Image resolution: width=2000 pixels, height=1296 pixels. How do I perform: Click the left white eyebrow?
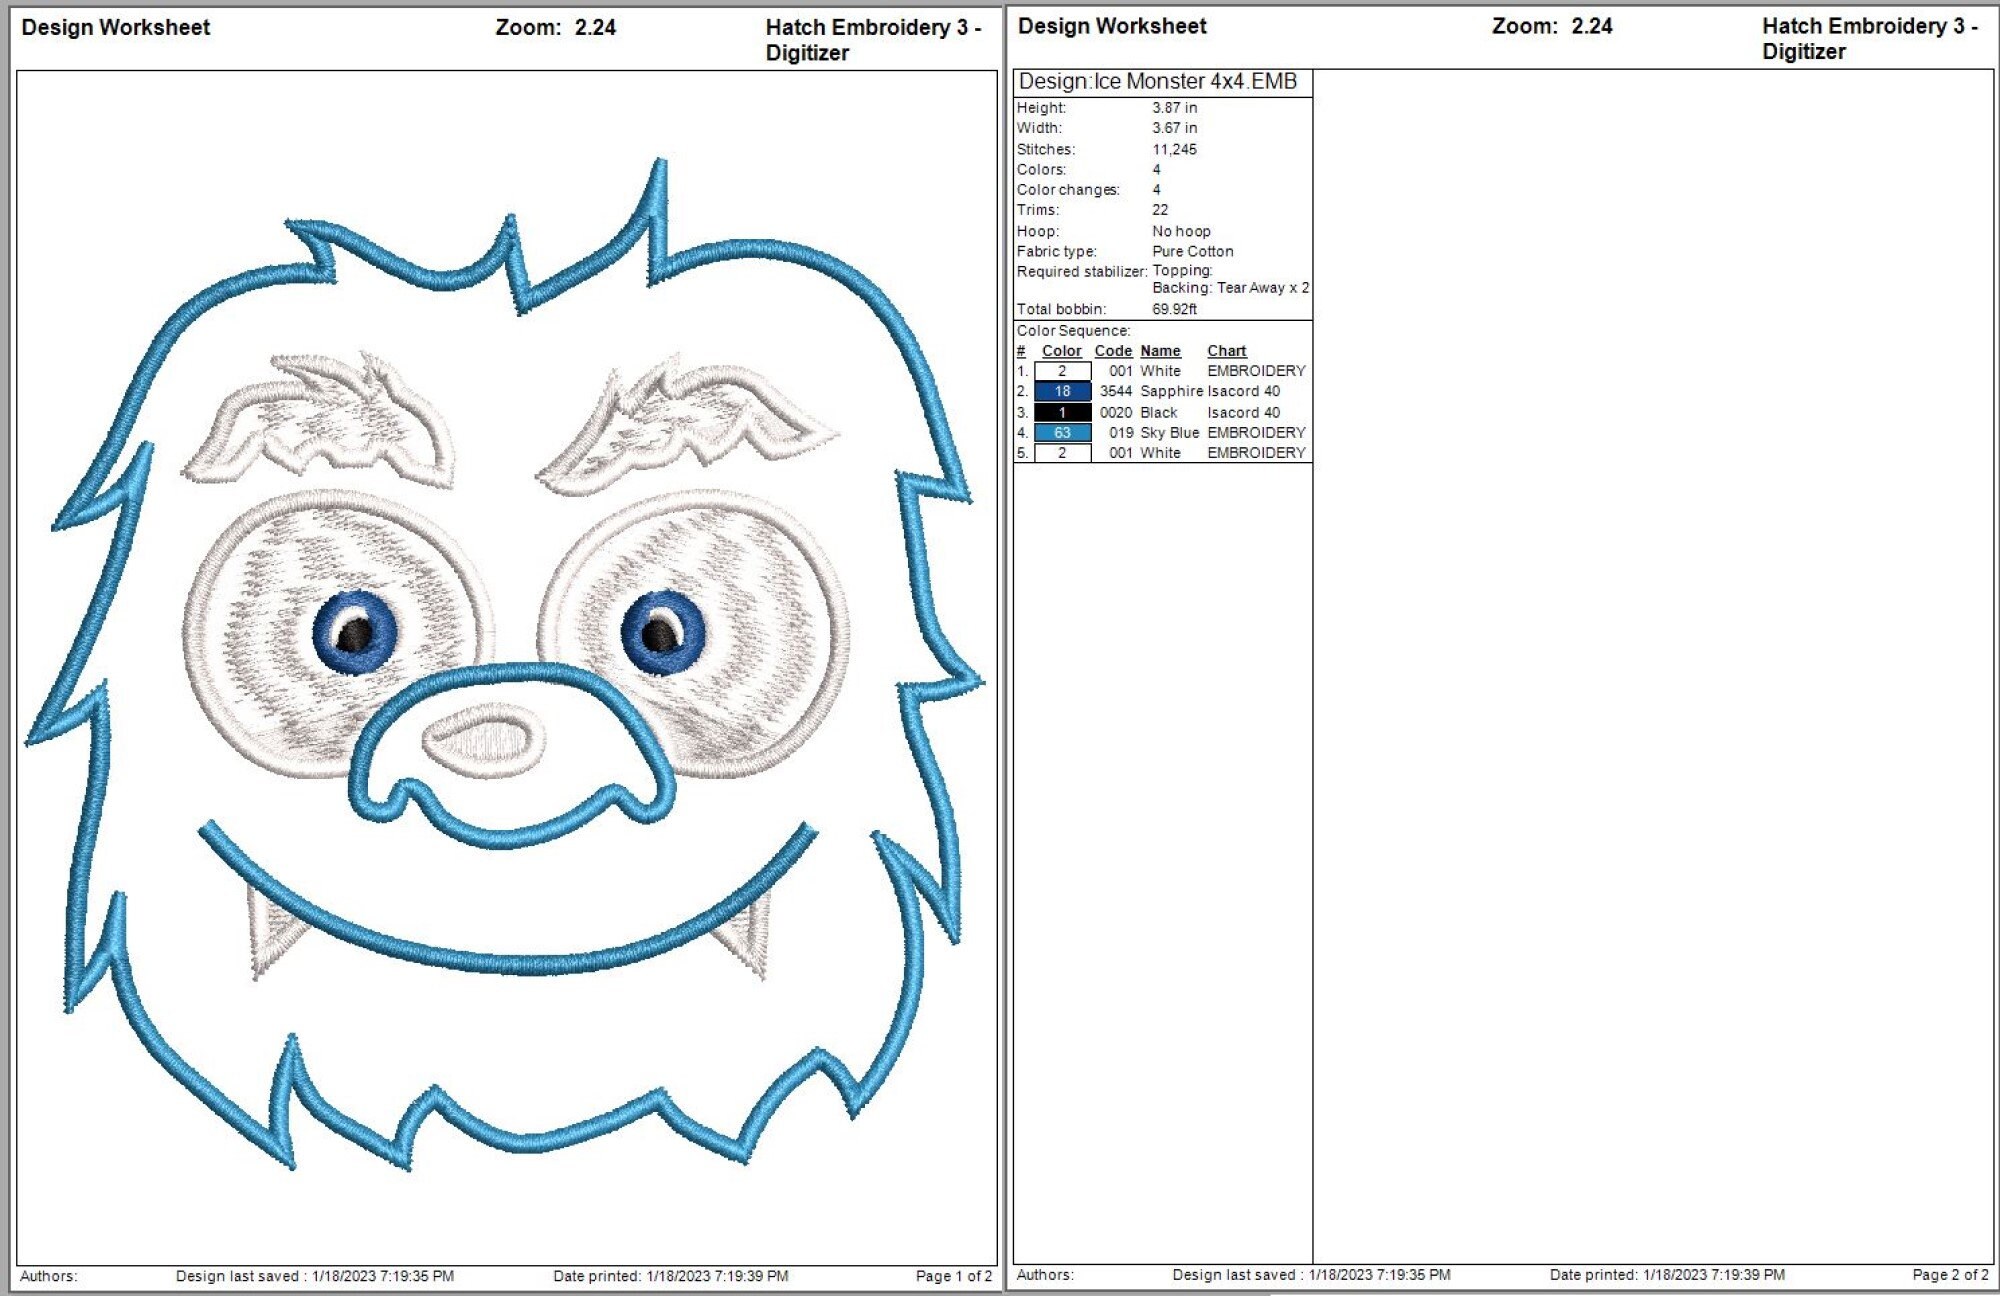click(x=318, y=418)
